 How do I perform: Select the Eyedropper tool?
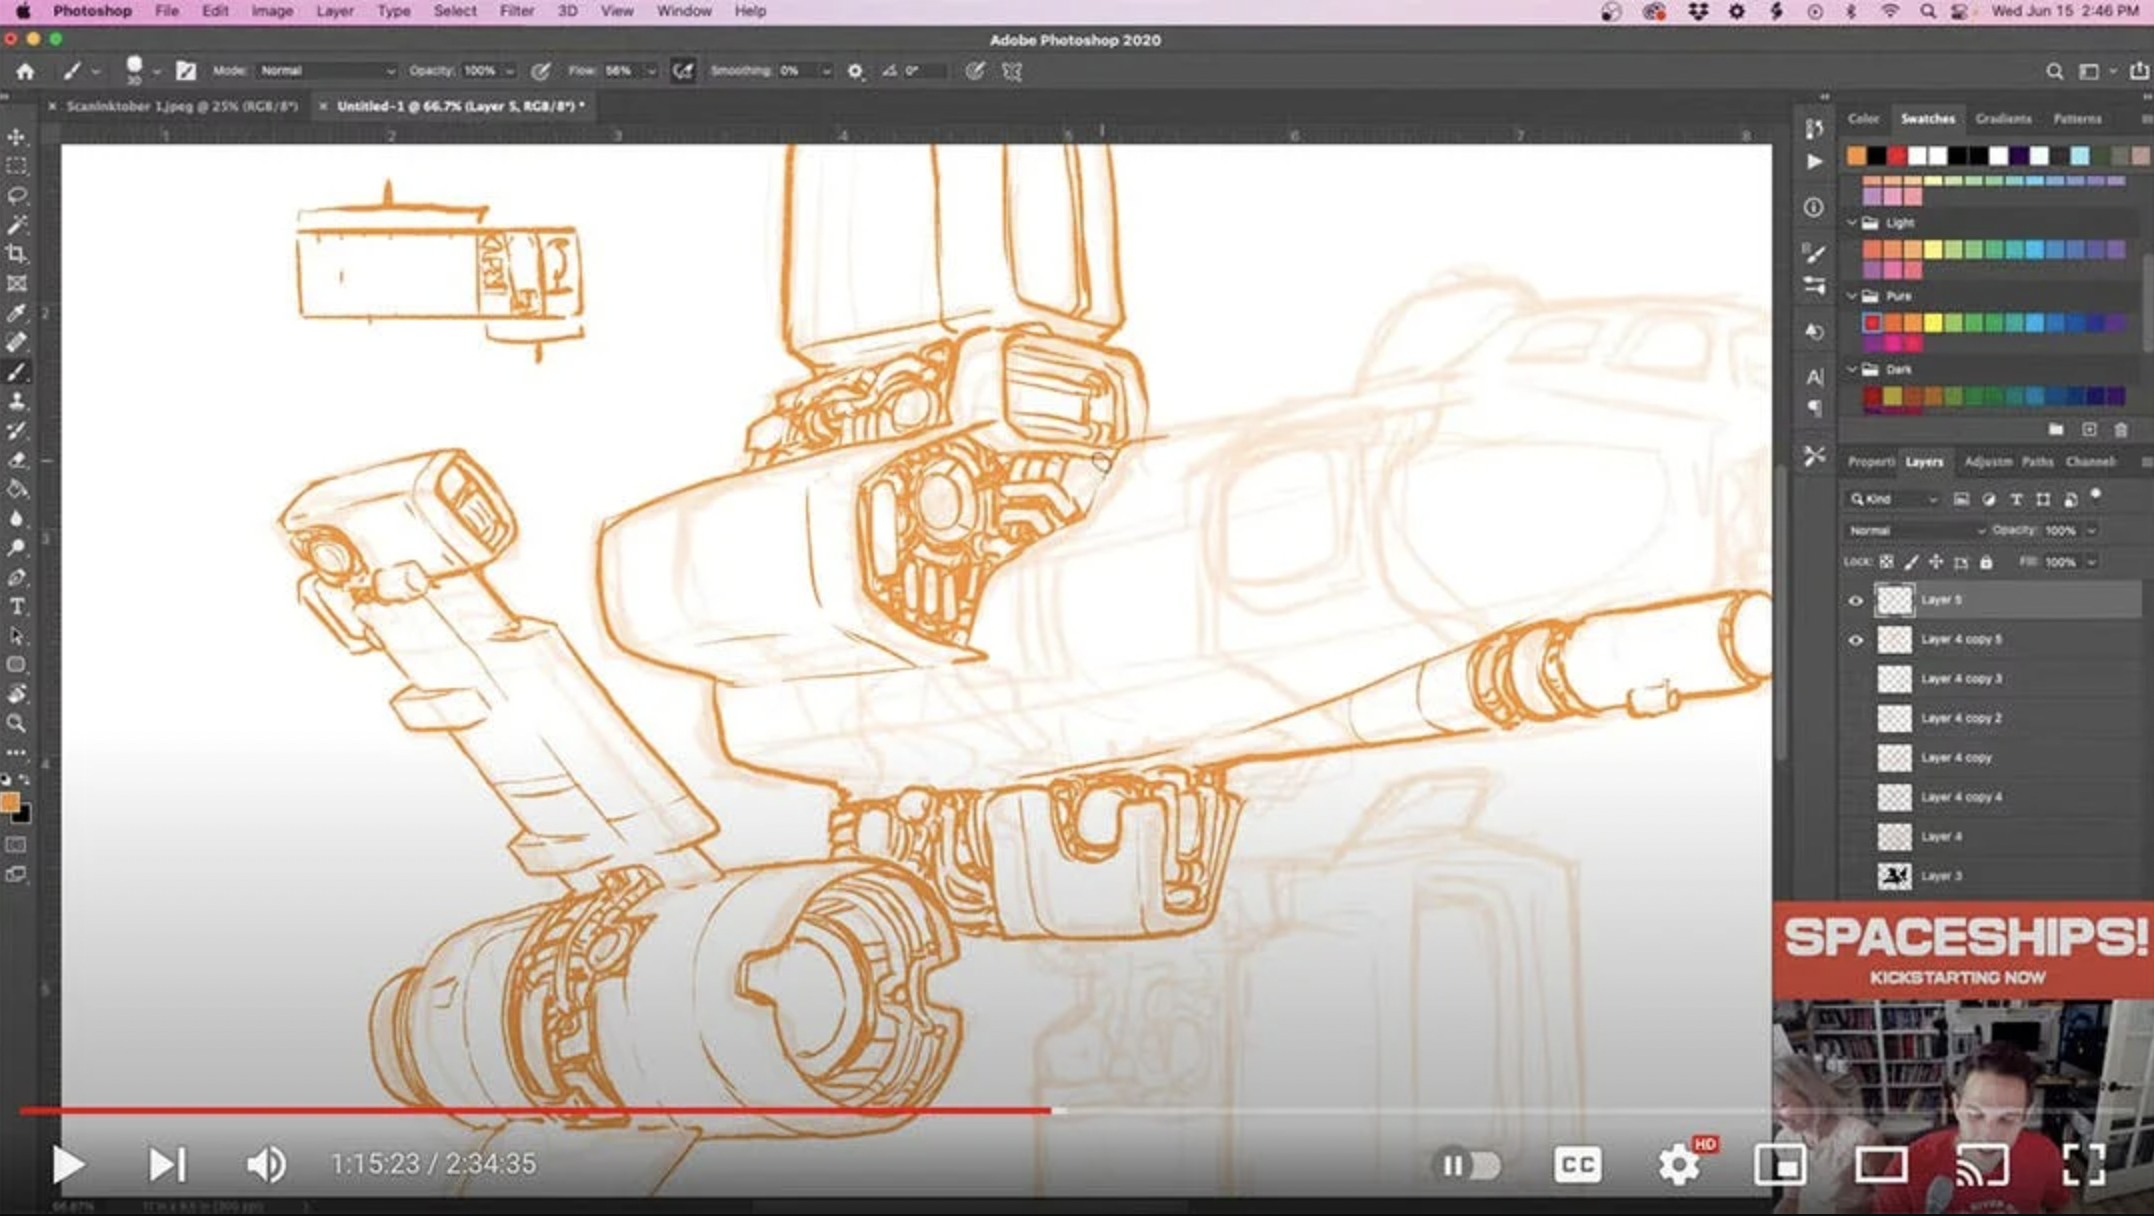tap(17, 313)
